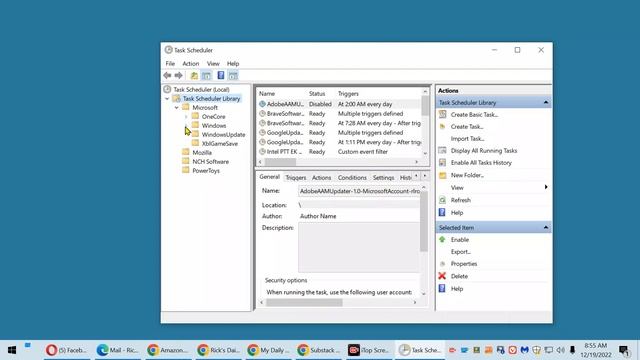Open the Windows Start button
640x360 pixels.
(x=12, y=350)
